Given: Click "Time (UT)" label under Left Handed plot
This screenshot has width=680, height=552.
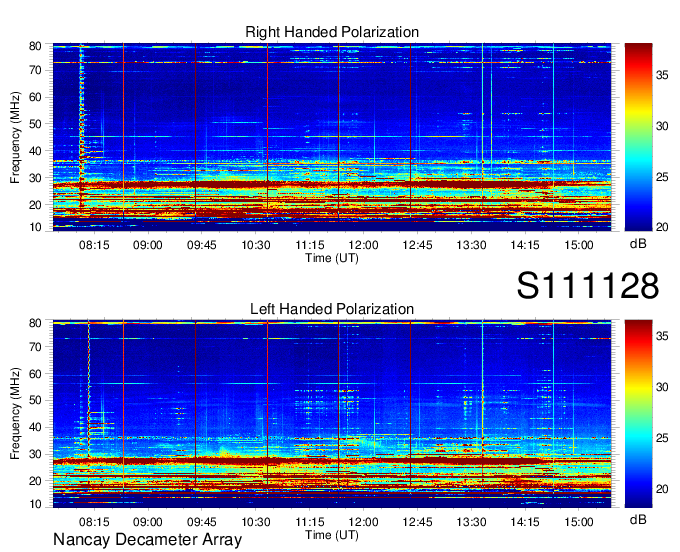Looking at the screenshot, I should [332, 535].
